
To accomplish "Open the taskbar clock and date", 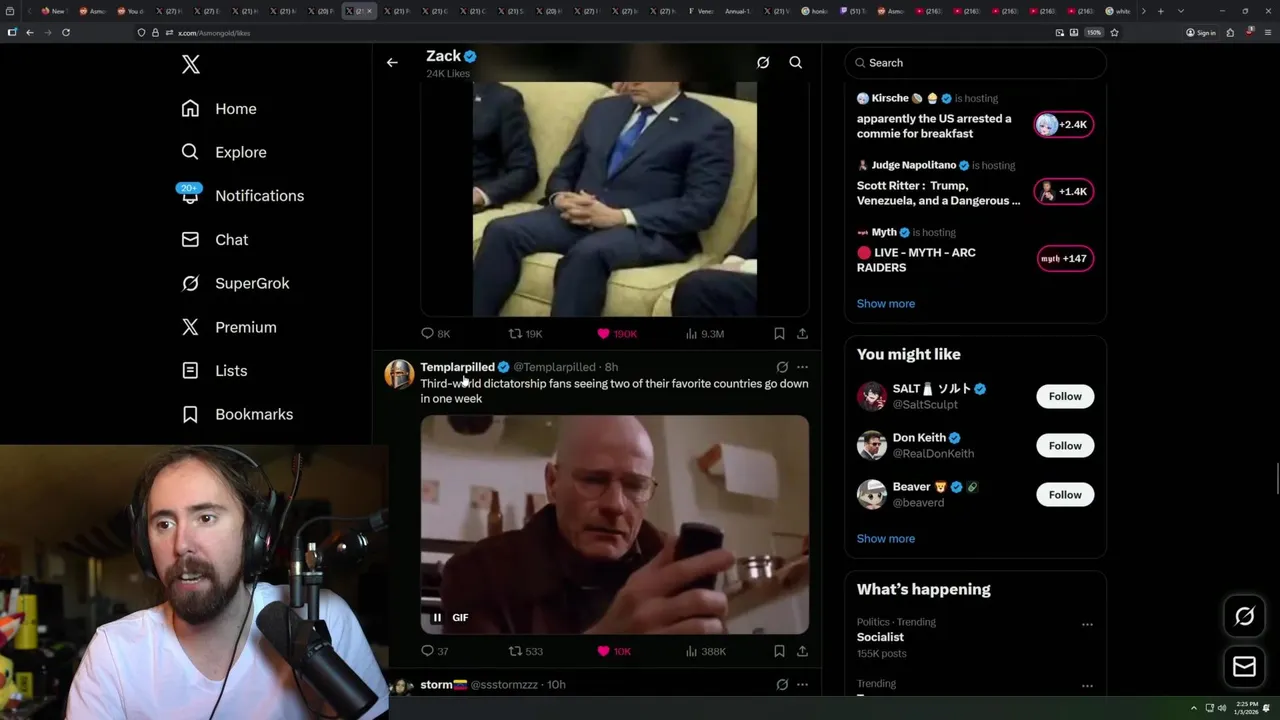I will (x=1247, y=707).
